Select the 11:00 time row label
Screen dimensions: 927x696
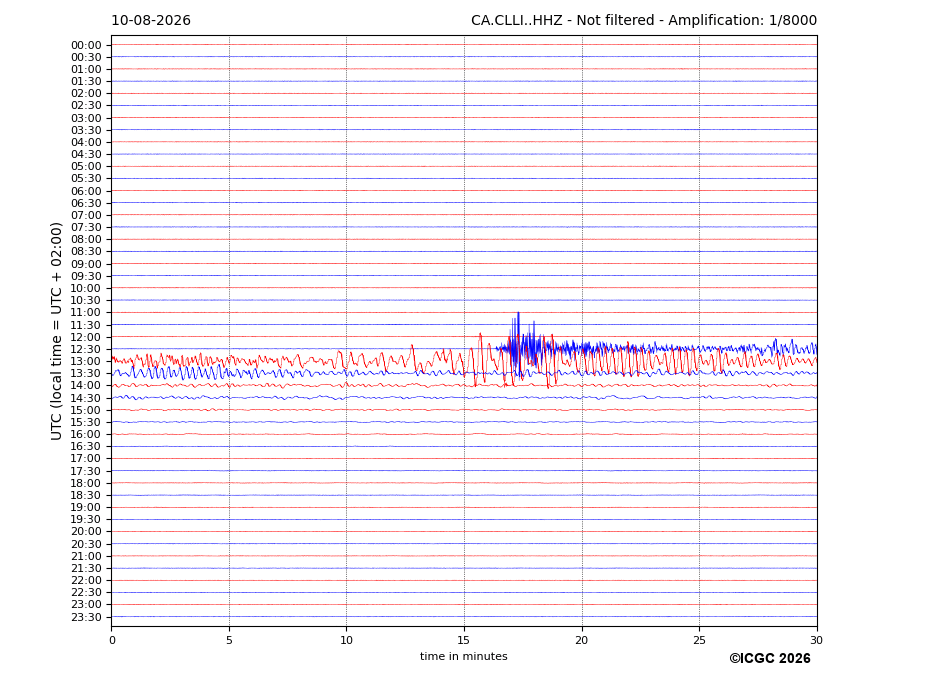click(x=86, y=313)
